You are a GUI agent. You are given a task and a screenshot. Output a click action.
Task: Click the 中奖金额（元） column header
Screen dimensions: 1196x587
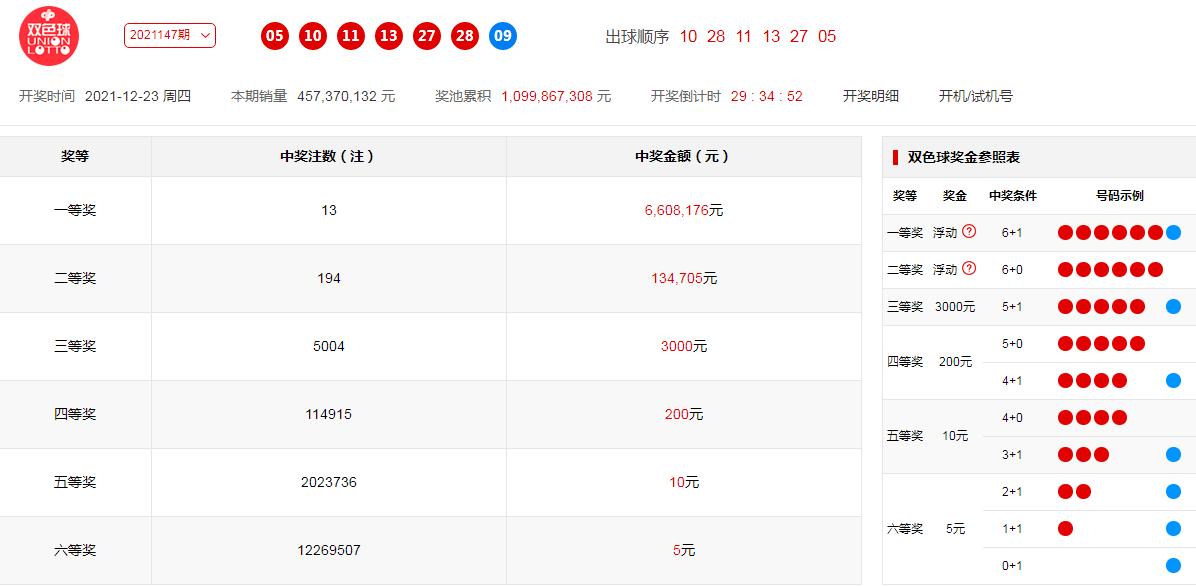[x=684, y=156]
